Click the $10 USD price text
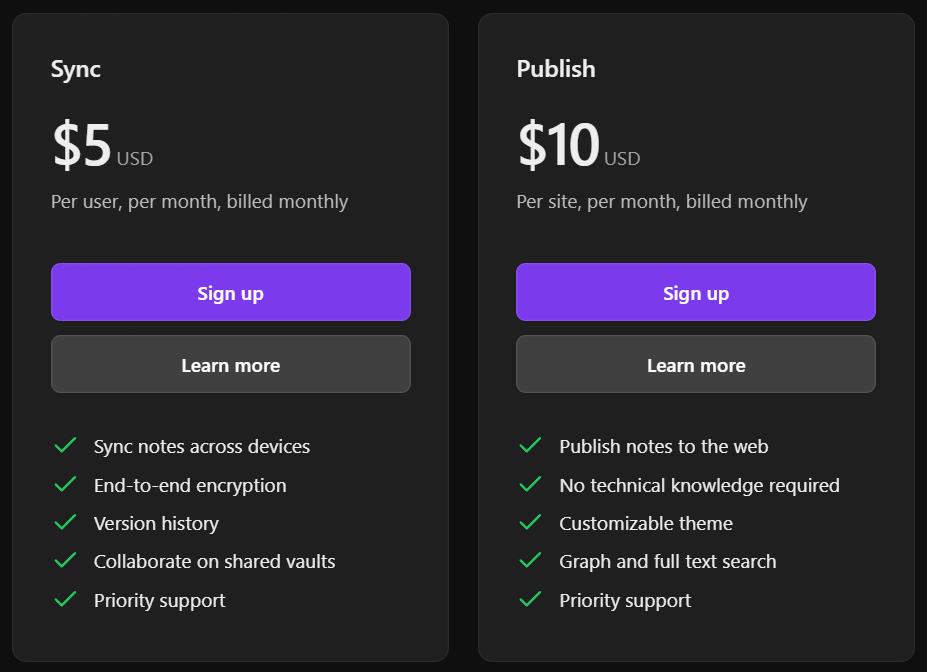The width and height of the screenshot is (927, 672). (579, 145)
